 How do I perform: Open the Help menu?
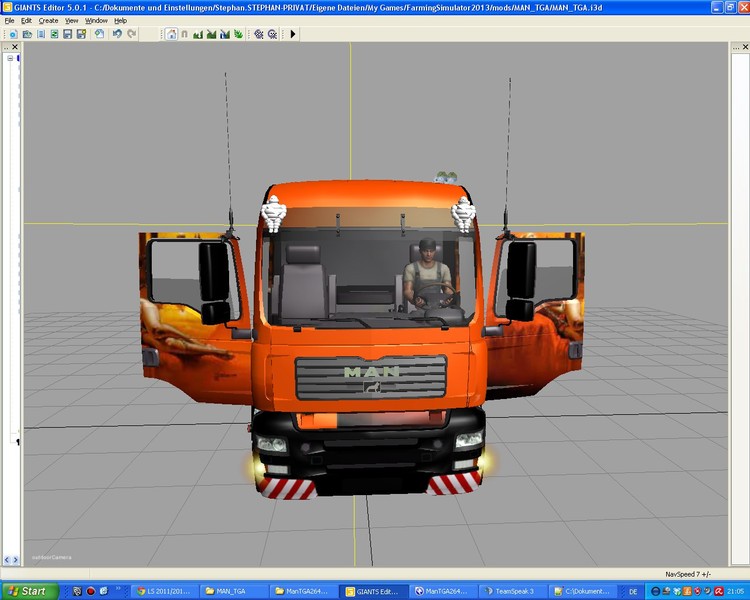tap(121, 21)
